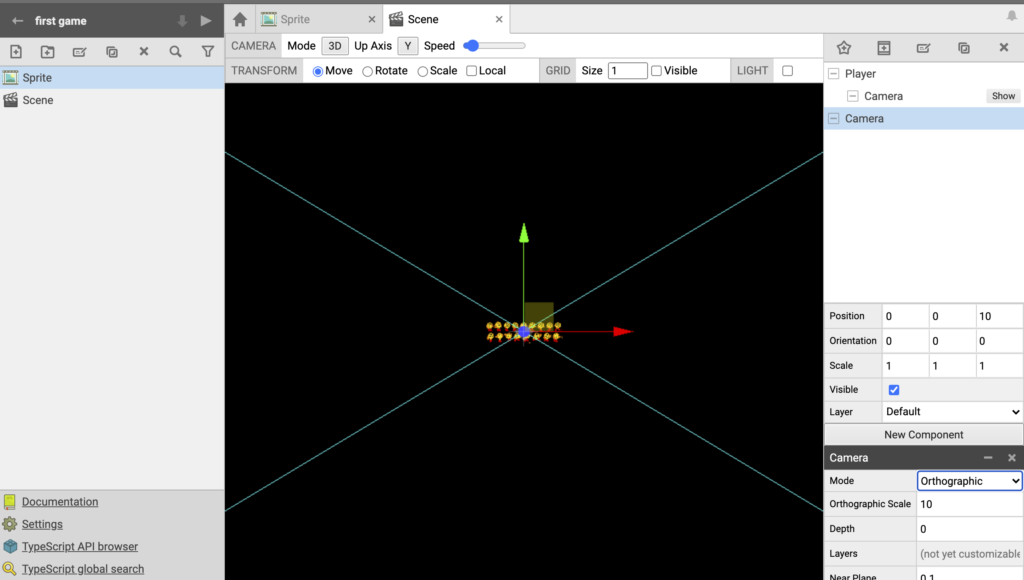Create a new actor in the scene tree toolbar
Viewport: 1024px width, 580px height.
point(844,48)
